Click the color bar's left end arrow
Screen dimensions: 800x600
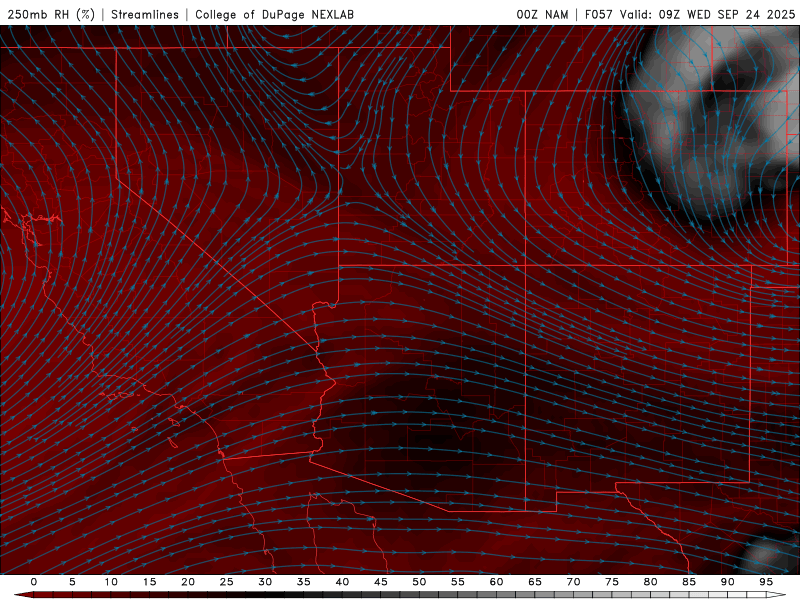point(22,595)
